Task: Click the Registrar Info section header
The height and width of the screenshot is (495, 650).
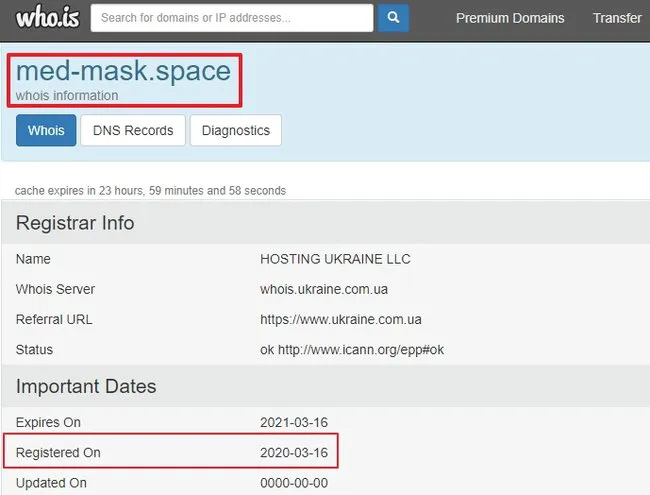Action: tap(75, 223)
